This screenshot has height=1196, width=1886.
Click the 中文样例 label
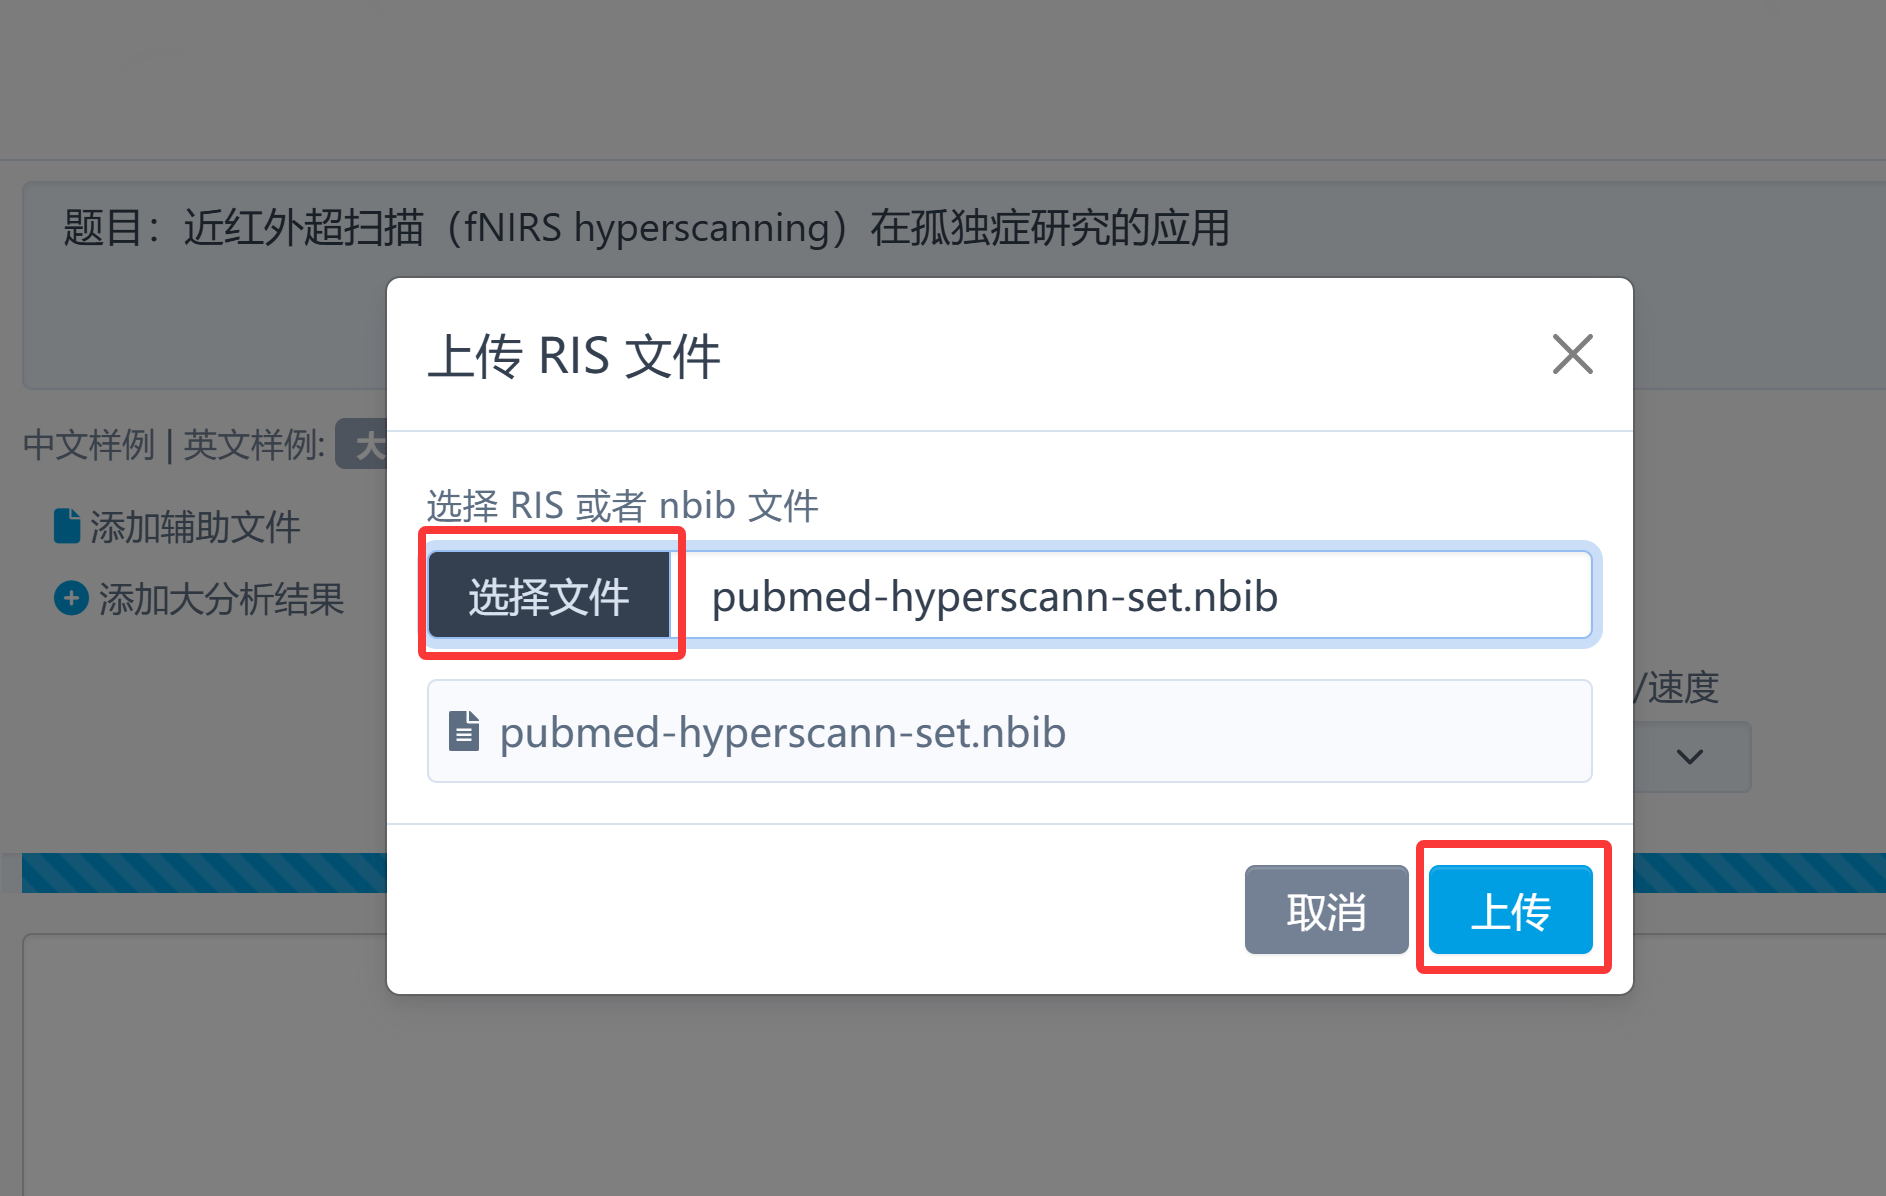point(89,445)
